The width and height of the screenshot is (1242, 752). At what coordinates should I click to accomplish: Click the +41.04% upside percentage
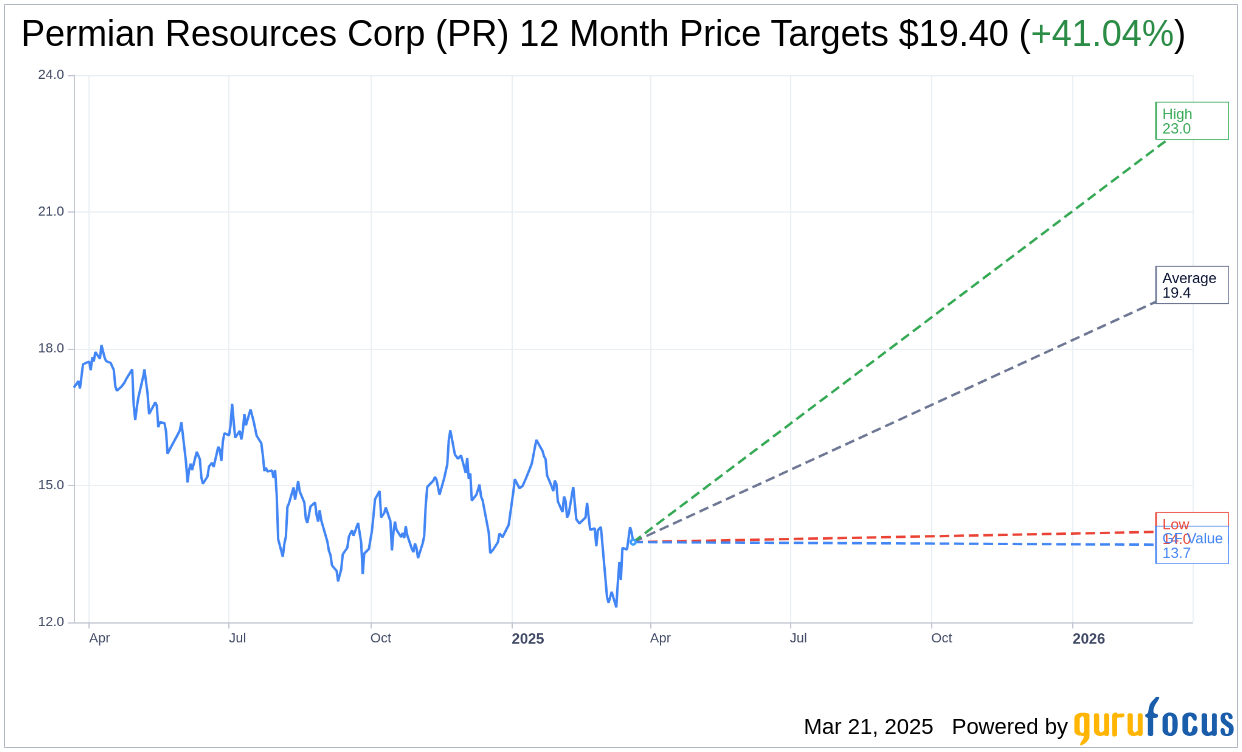point(1102,34)
